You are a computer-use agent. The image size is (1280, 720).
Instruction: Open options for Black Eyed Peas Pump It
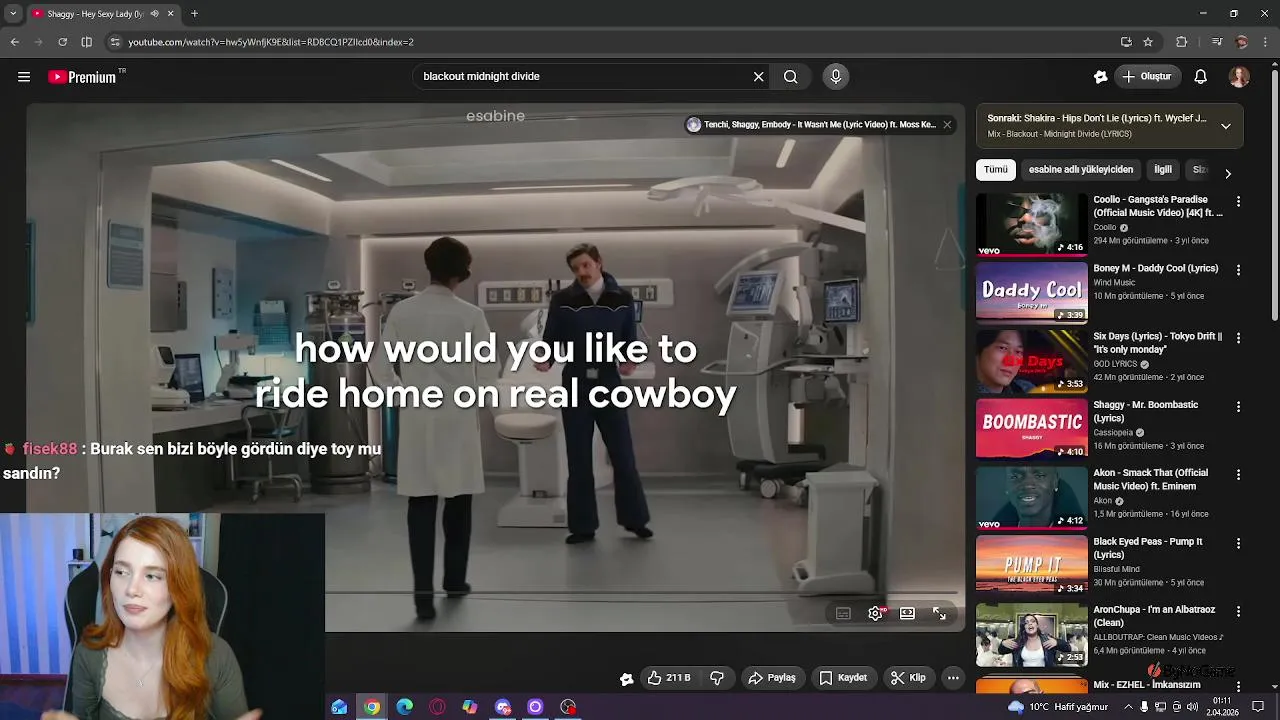pyautogui.click(x=1238, y=543)
